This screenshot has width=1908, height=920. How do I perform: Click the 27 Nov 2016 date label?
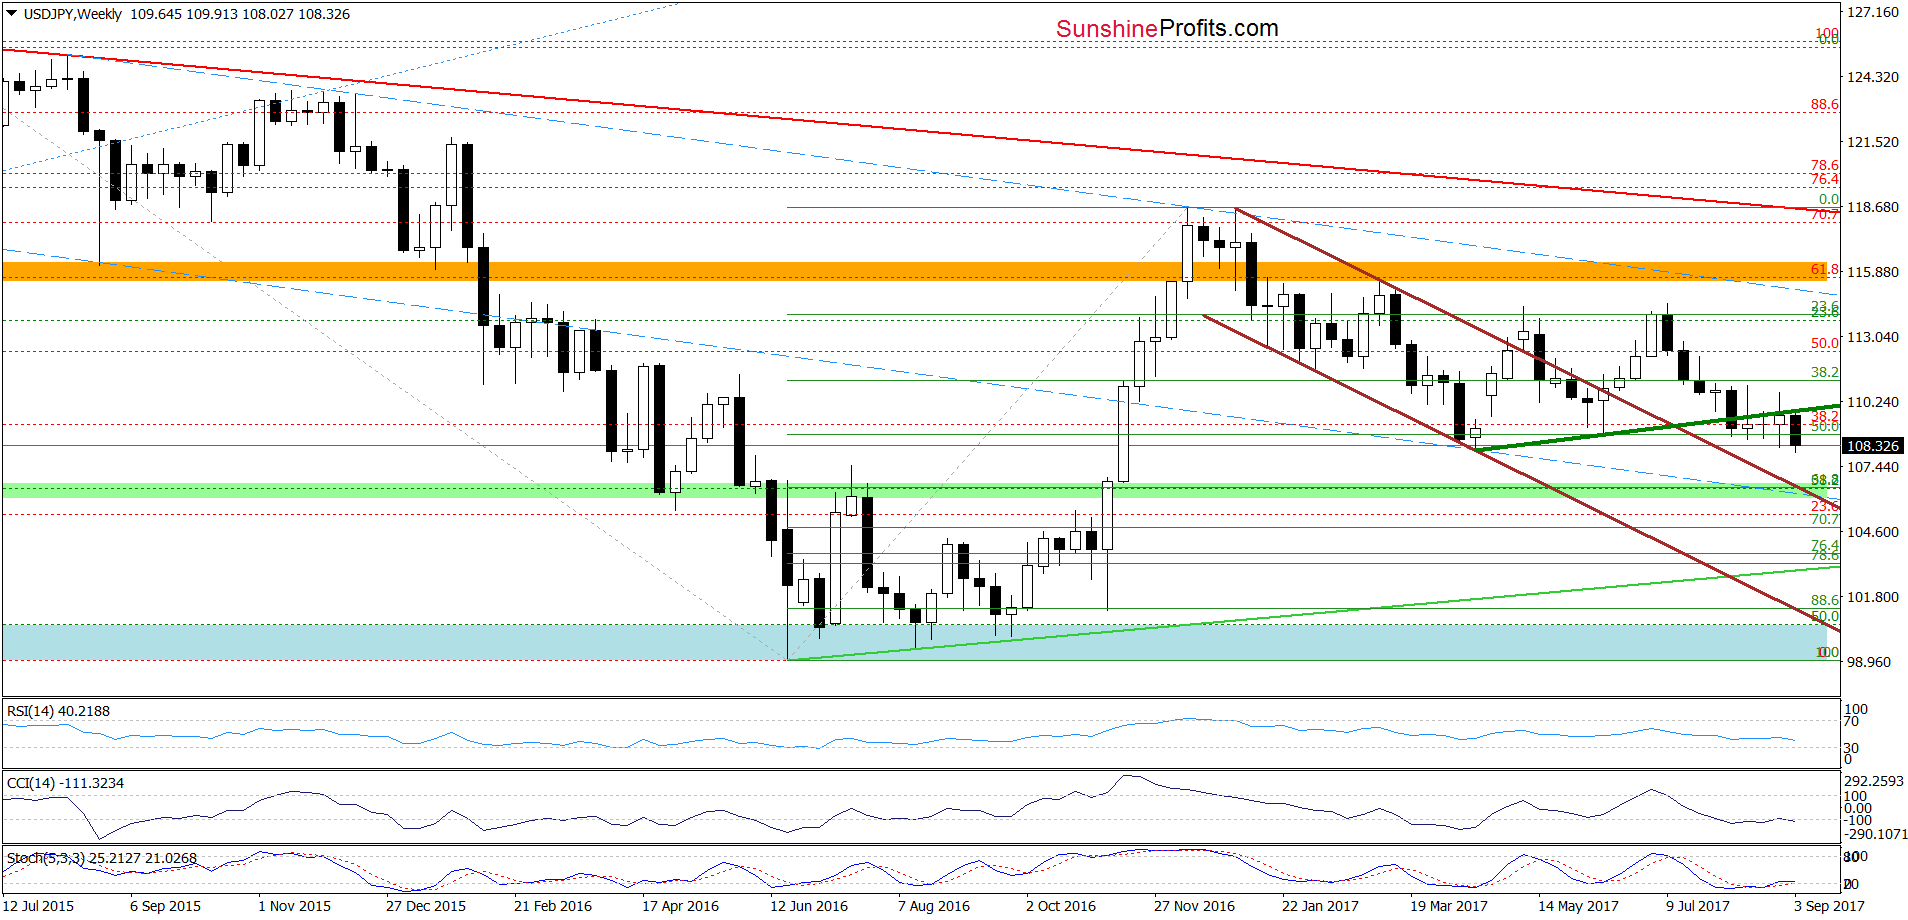point(1194,906)
